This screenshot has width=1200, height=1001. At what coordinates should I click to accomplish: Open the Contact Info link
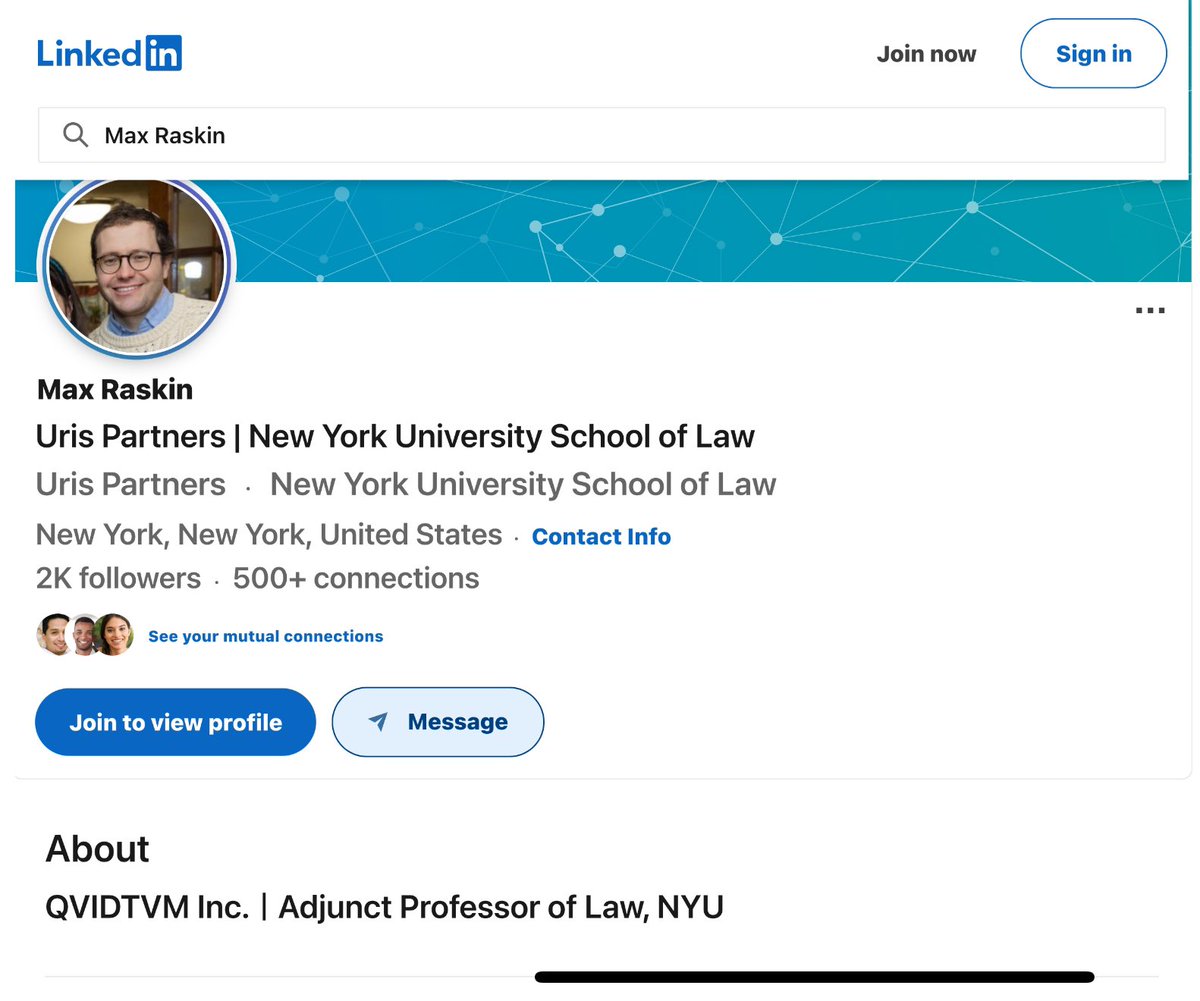[x=601, y=537]
